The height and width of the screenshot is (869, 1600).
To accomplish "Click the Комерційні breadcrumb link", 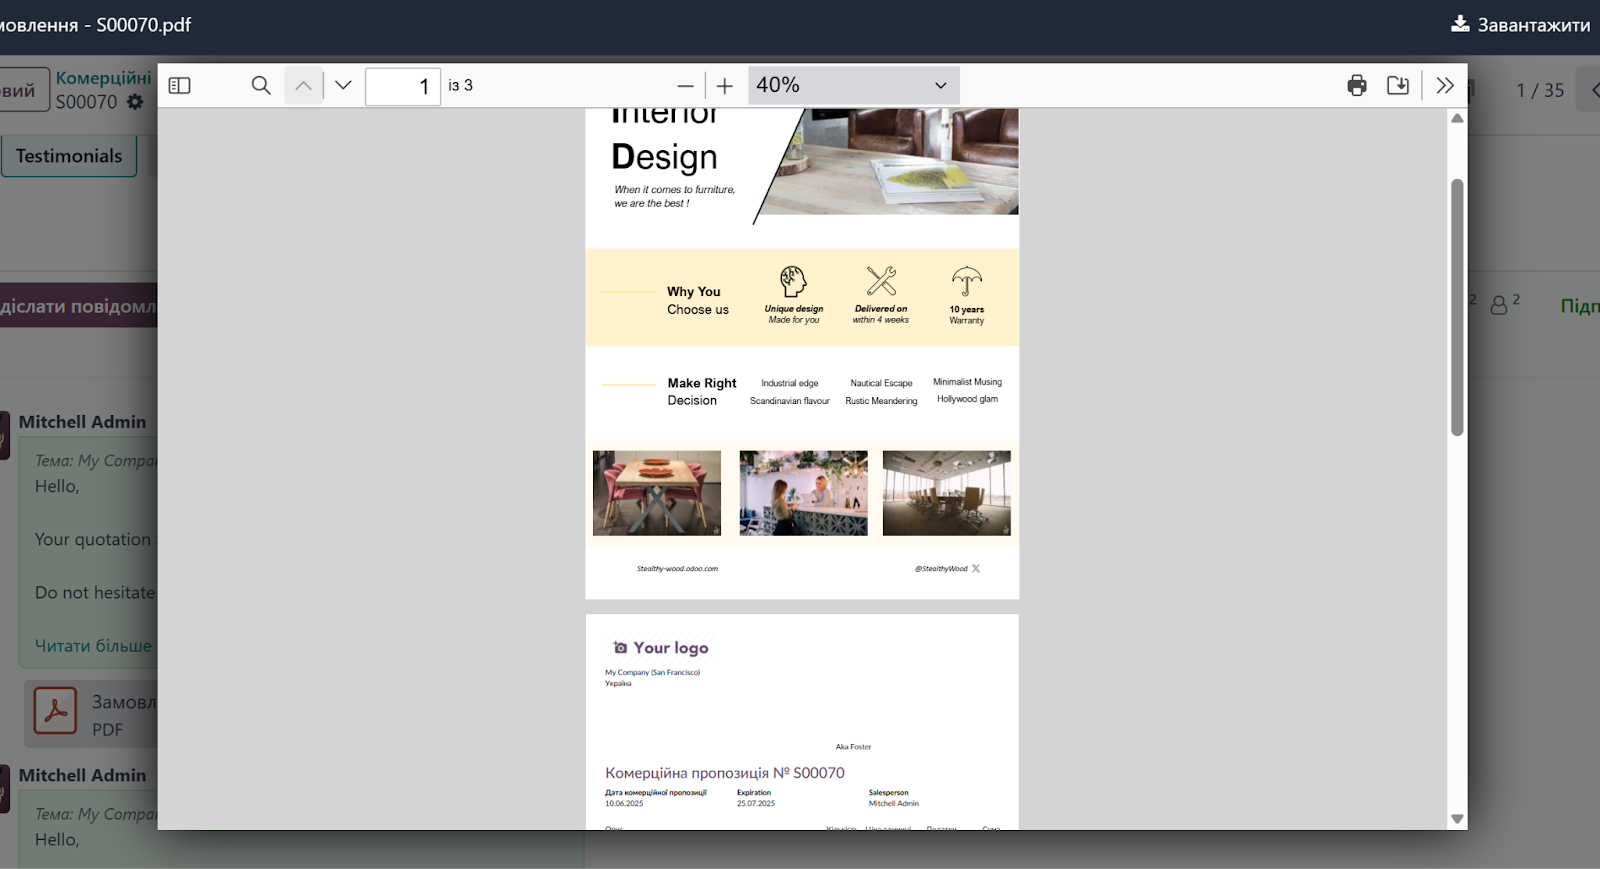I will click(x=104, y=78).
